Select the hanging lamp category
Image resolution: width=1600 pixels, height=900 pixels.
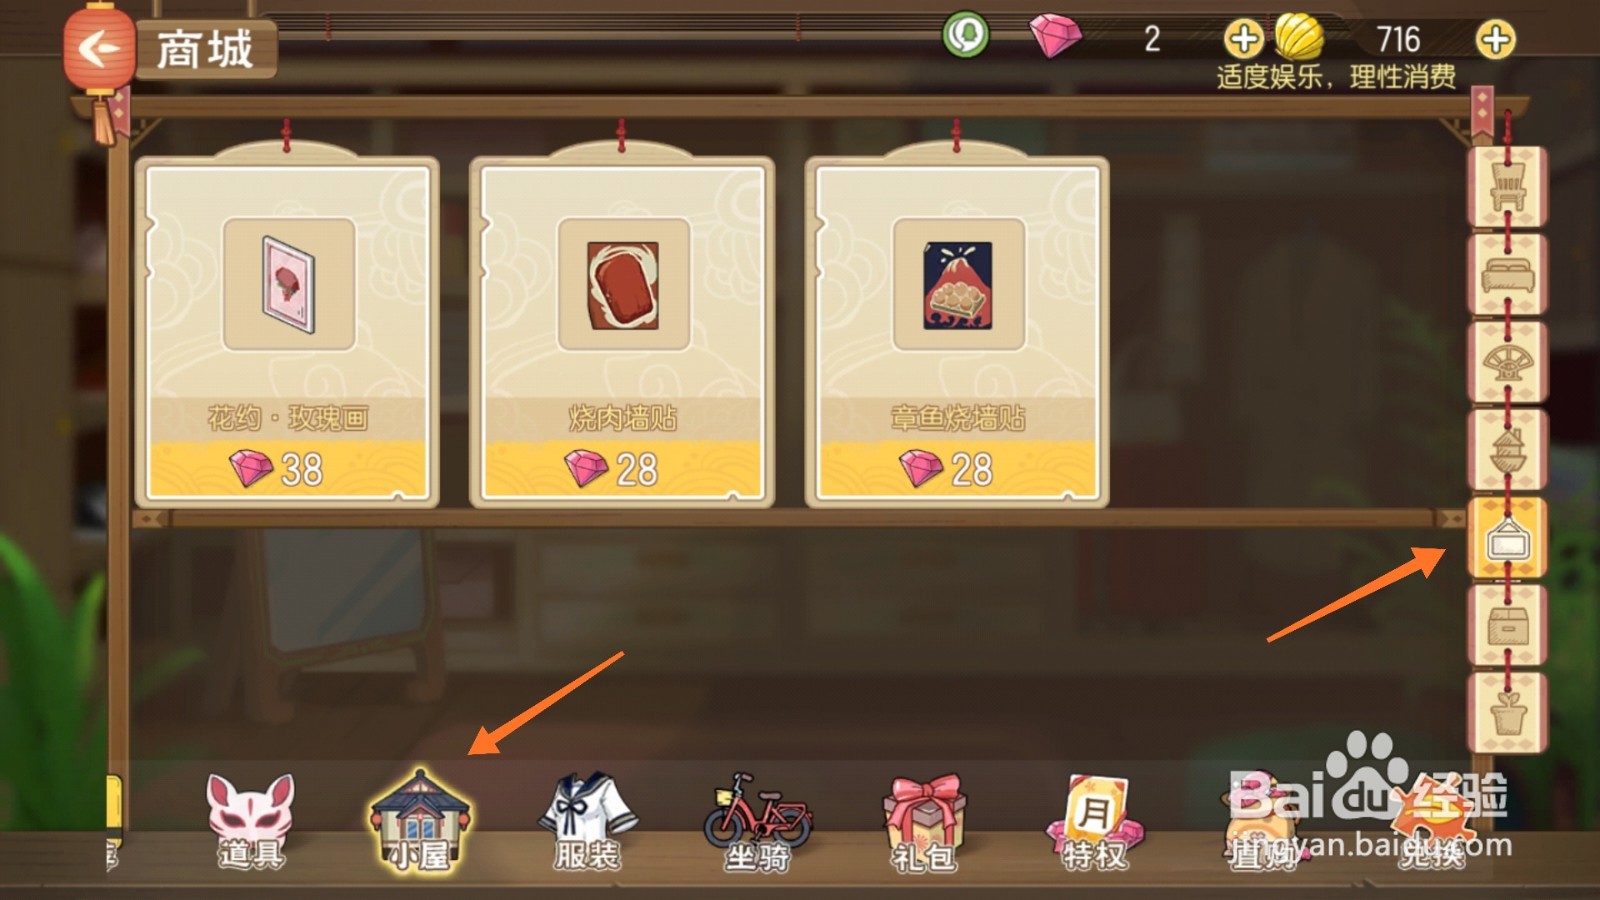1507,450
